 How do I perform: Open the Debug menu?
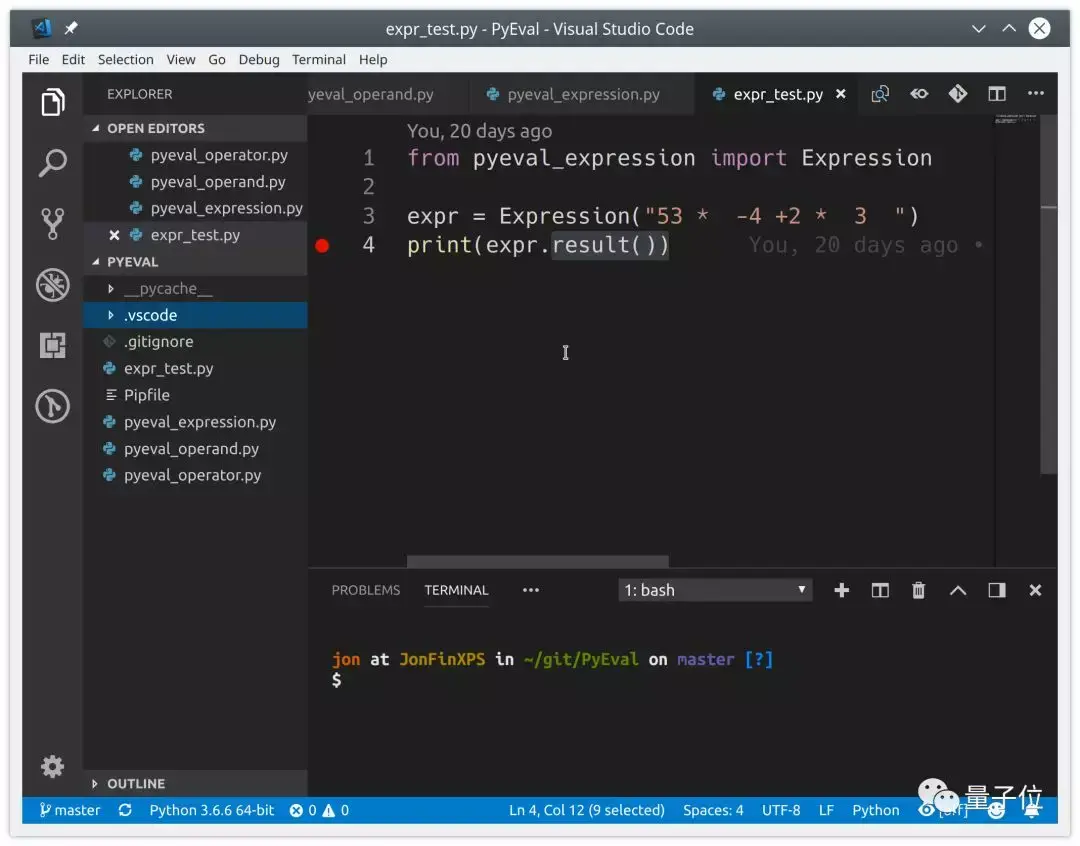pyautogui.click(x=258, y=59)
